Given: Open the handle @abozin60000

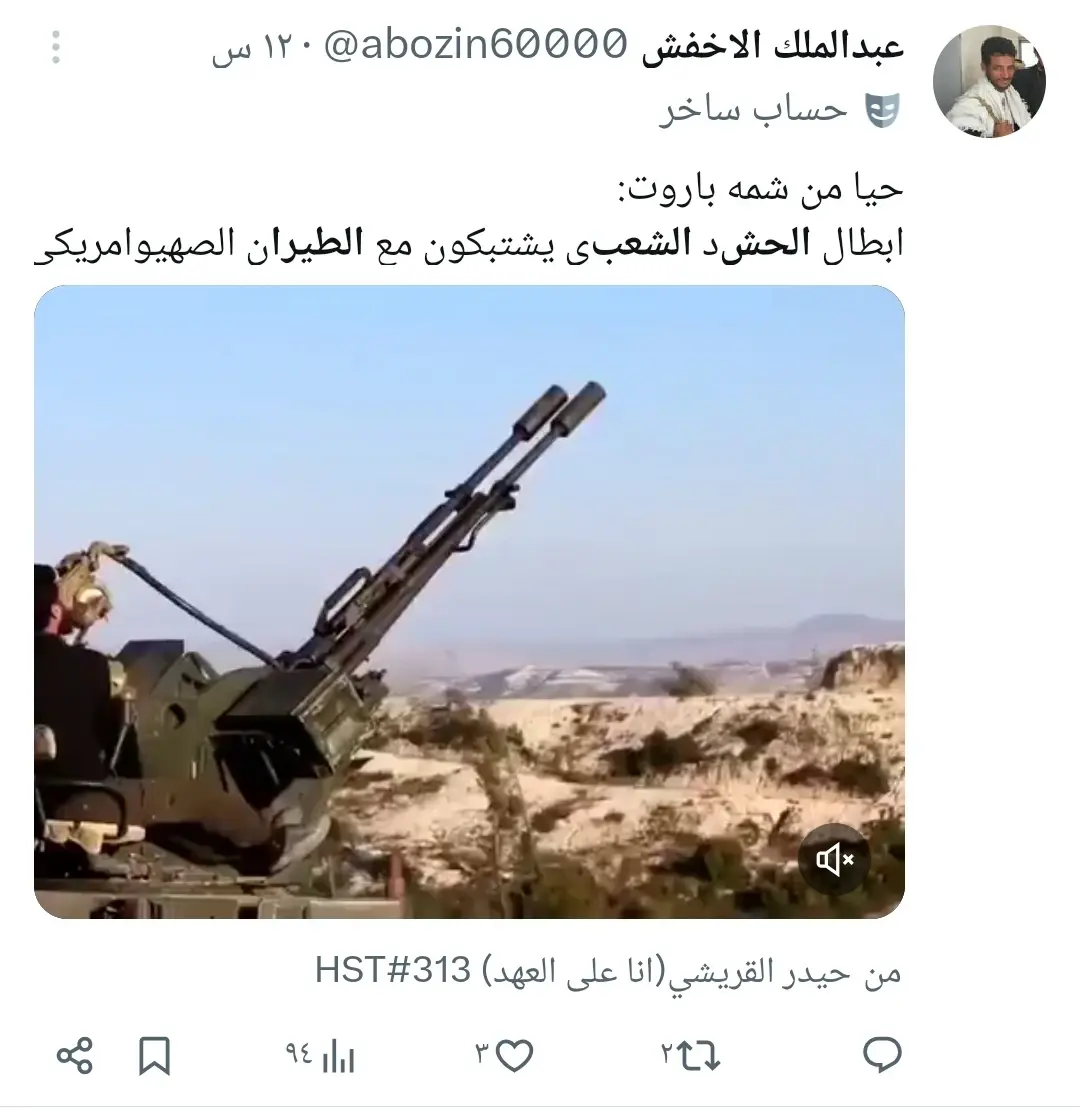Looking at the screenshot, I should (x=476, y=45).
